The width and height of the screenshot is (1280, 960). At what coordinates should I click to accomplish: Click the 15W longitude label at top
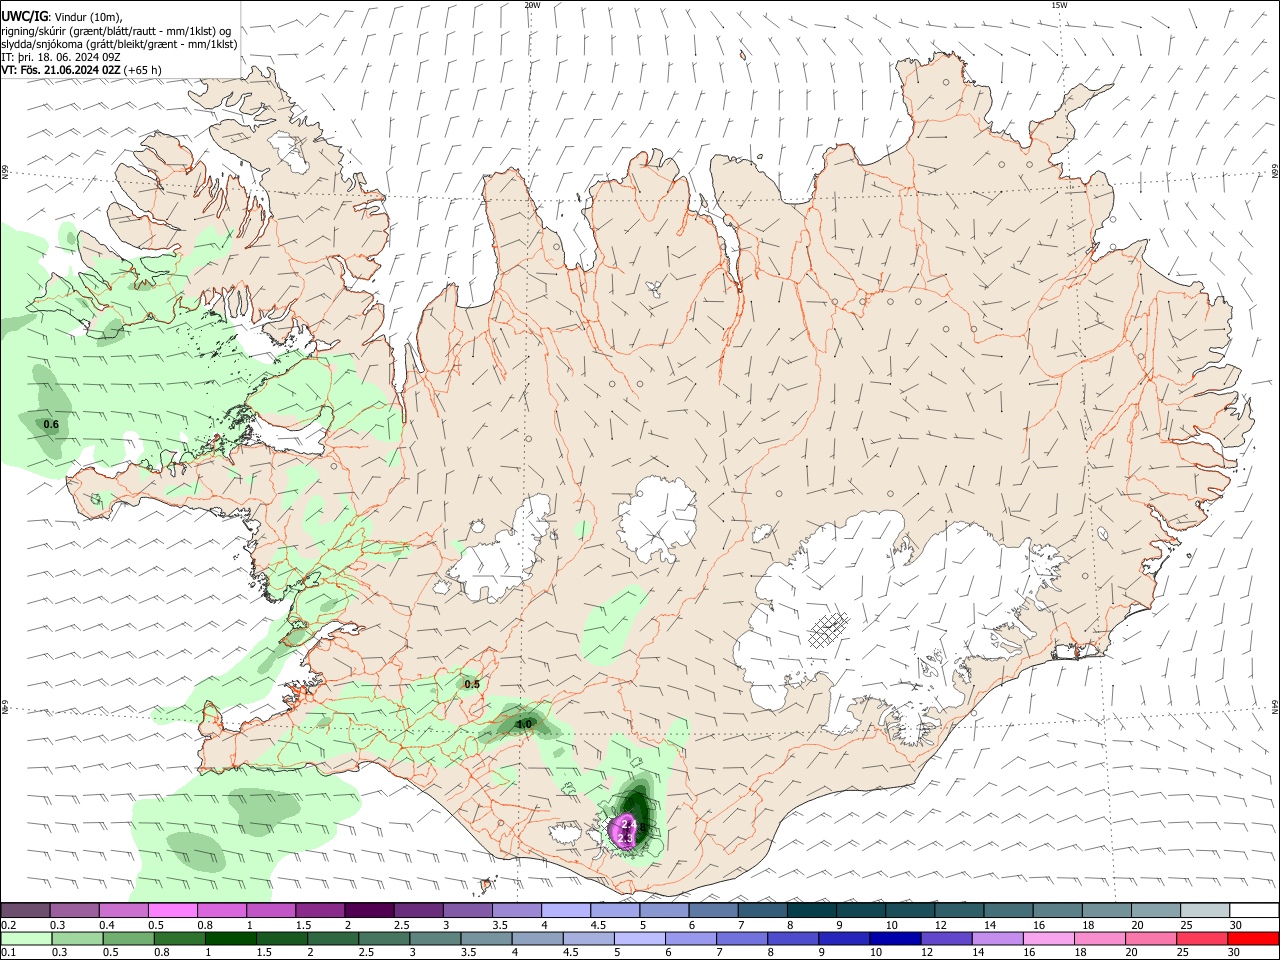click(x=1059, y=5)
